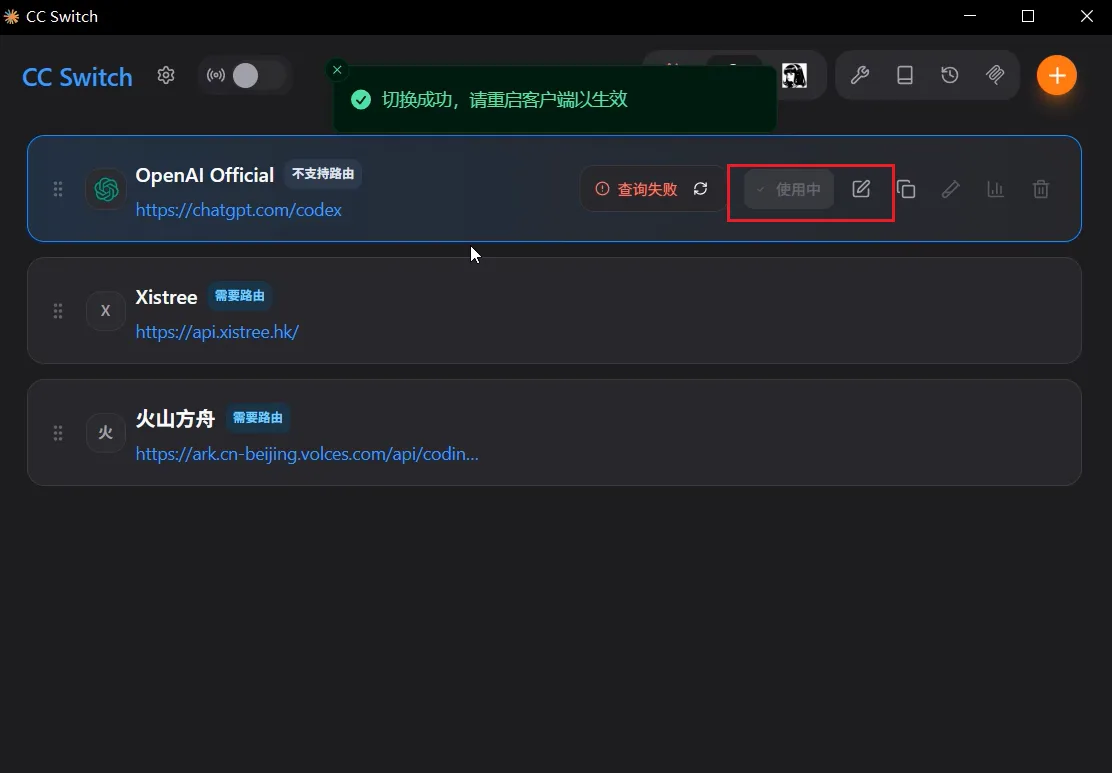Viewport: 1112px width, 773px height.
Task: Click the OpenAI Official logo icon
Action: coord(106,189)
